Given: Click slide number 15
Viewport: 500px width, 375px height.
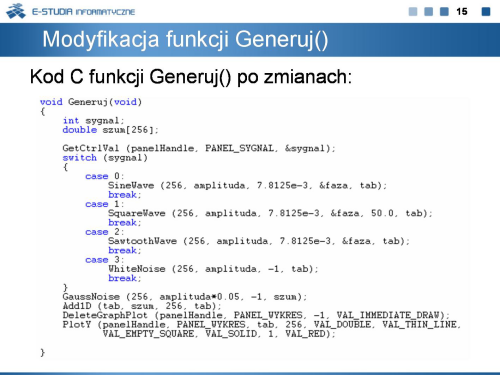Looking at the screenshot, I should (x=462, y=12).
